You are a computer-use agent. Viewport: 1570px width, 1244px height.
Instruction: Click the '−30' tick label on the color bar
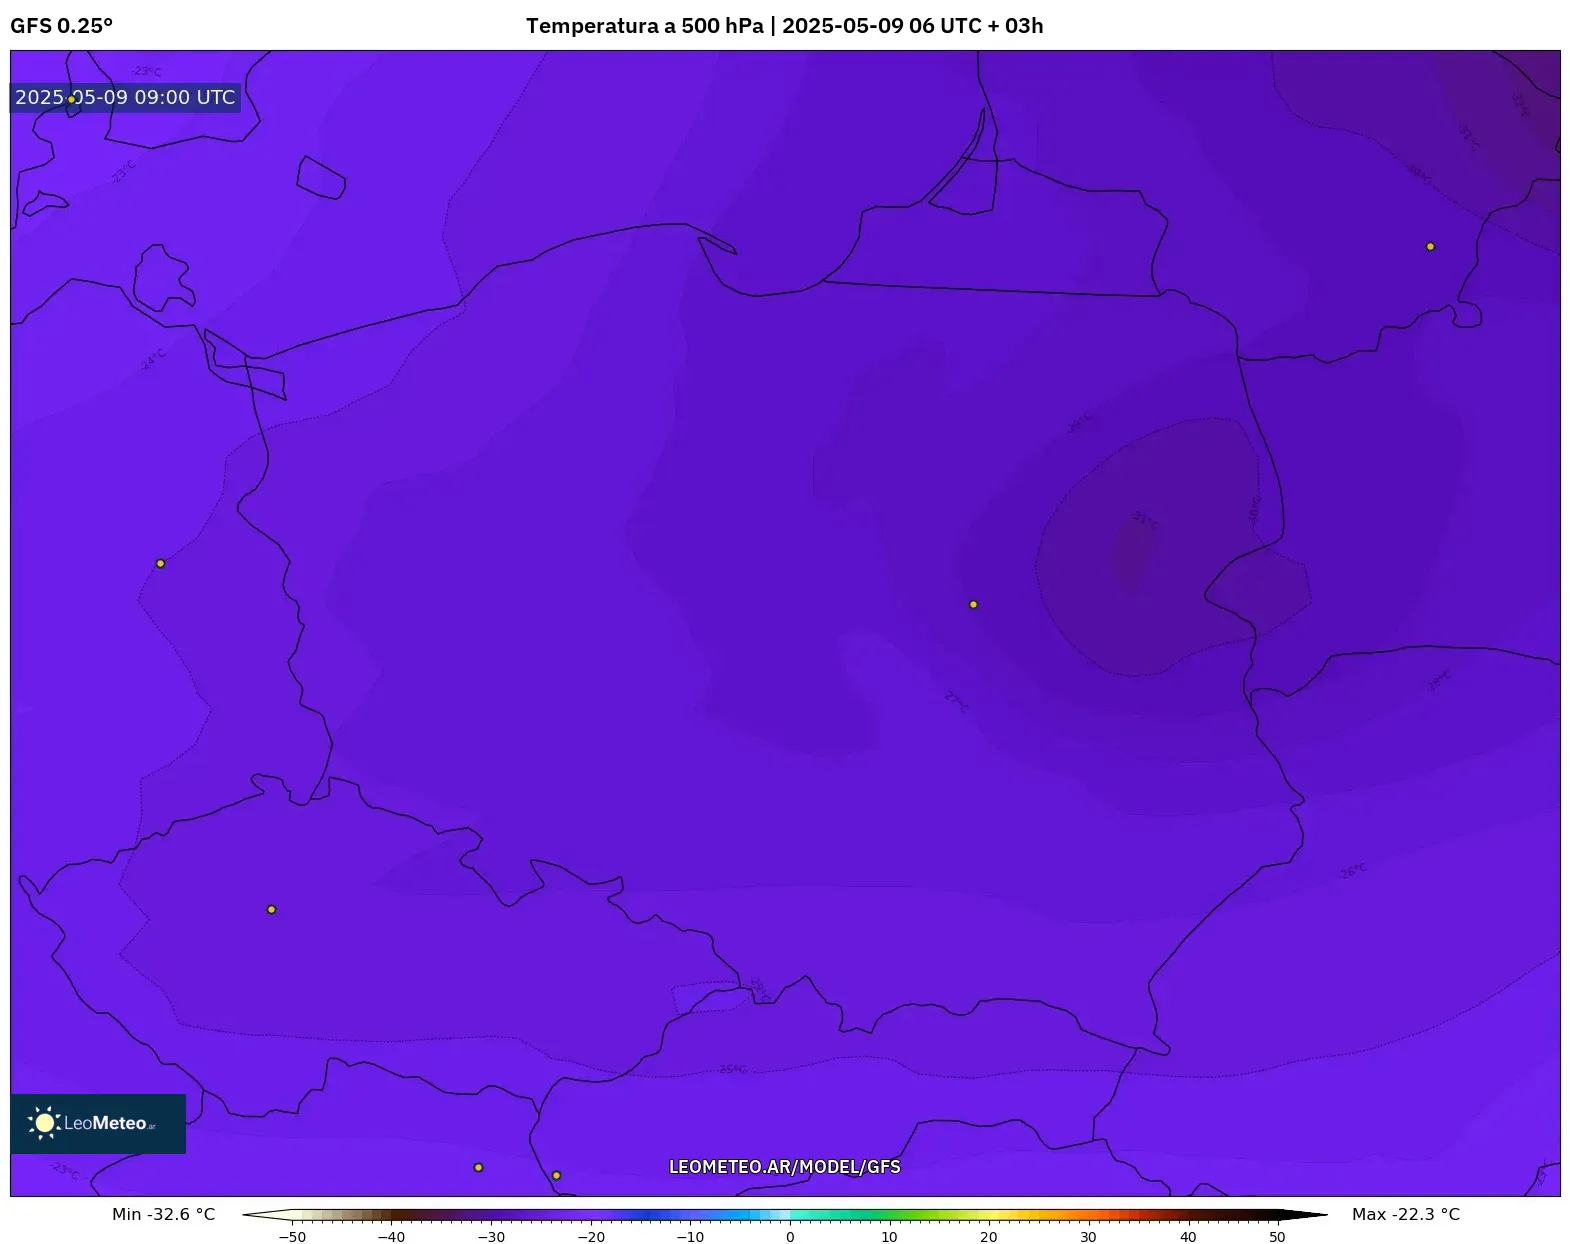point(491,1237)
